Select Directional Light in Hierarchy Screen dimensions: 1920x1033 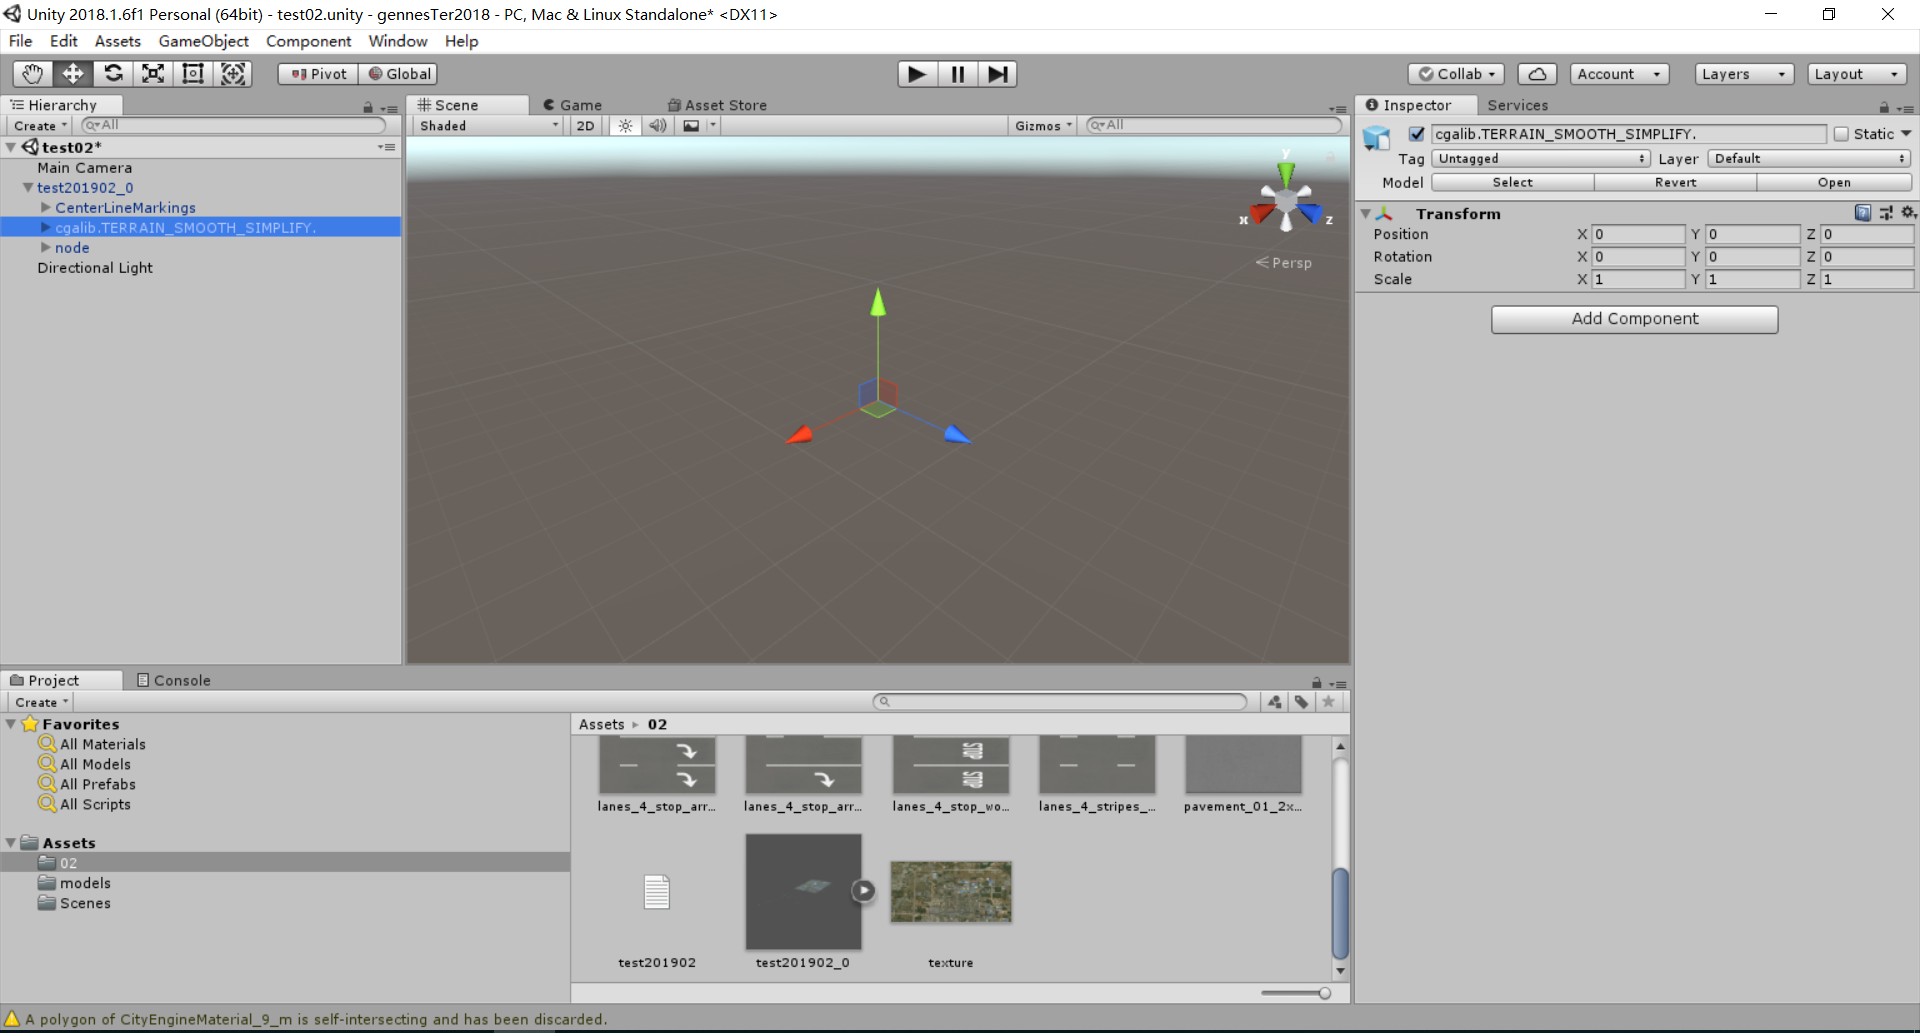(95, 268)
